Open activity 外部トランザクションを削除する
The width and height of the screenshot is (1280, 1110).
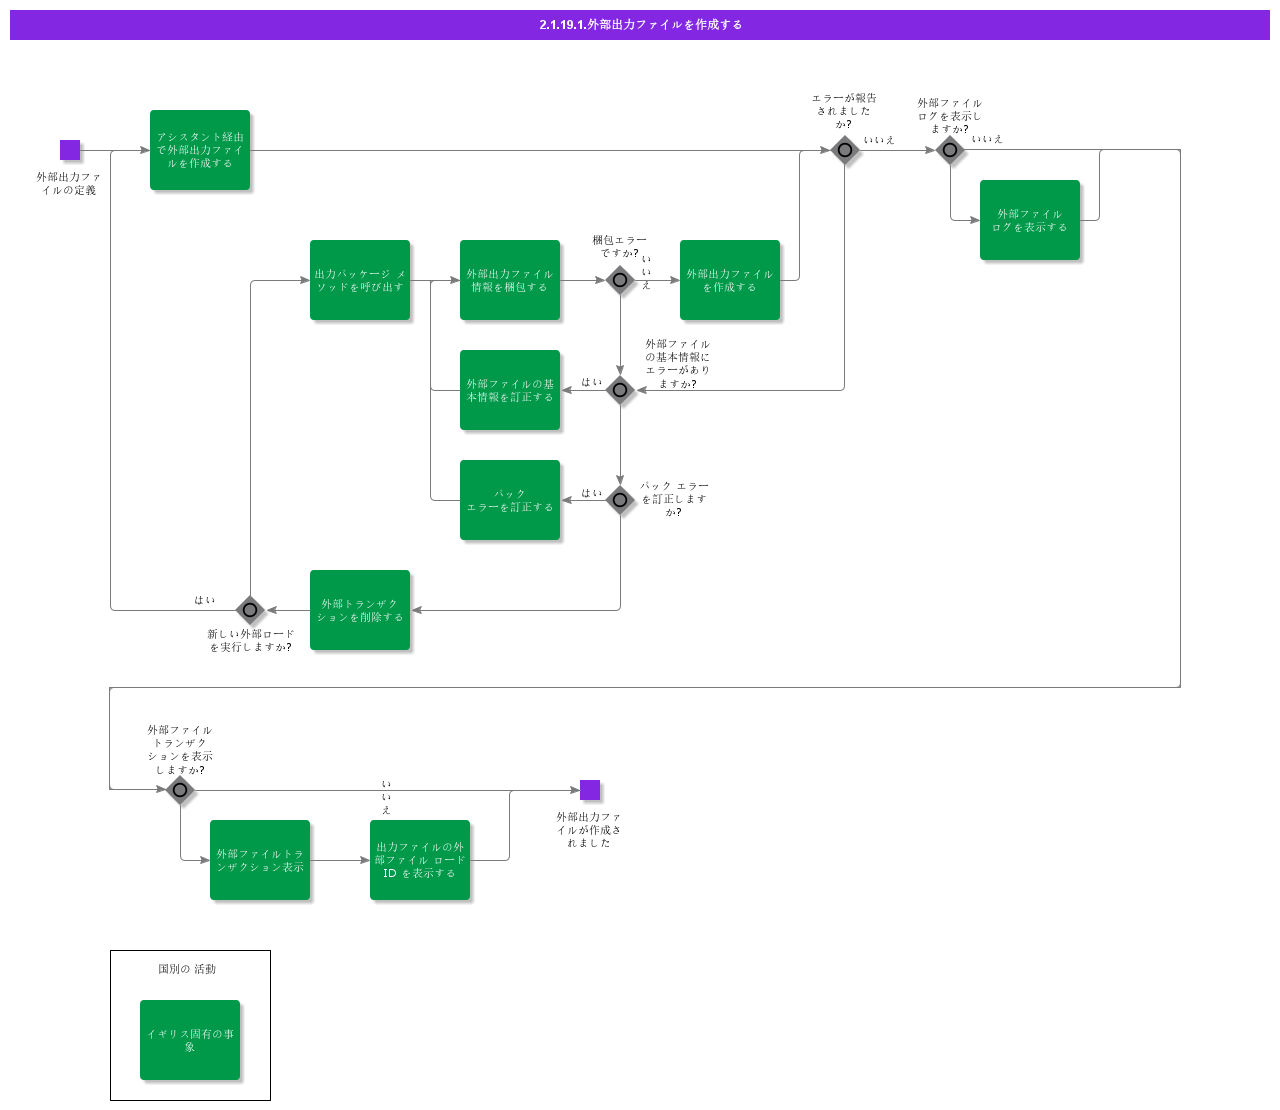pyautogui.click(x=360, y=610)
